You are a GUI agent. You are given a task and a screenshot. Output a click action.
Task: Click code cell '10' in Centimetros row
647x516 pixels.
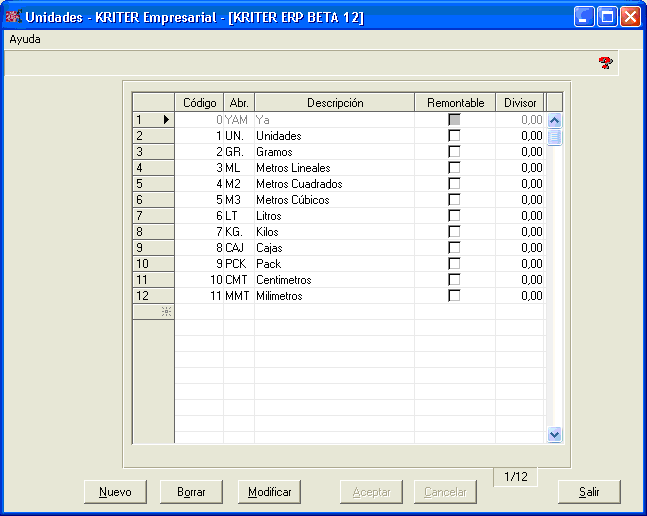199,280
